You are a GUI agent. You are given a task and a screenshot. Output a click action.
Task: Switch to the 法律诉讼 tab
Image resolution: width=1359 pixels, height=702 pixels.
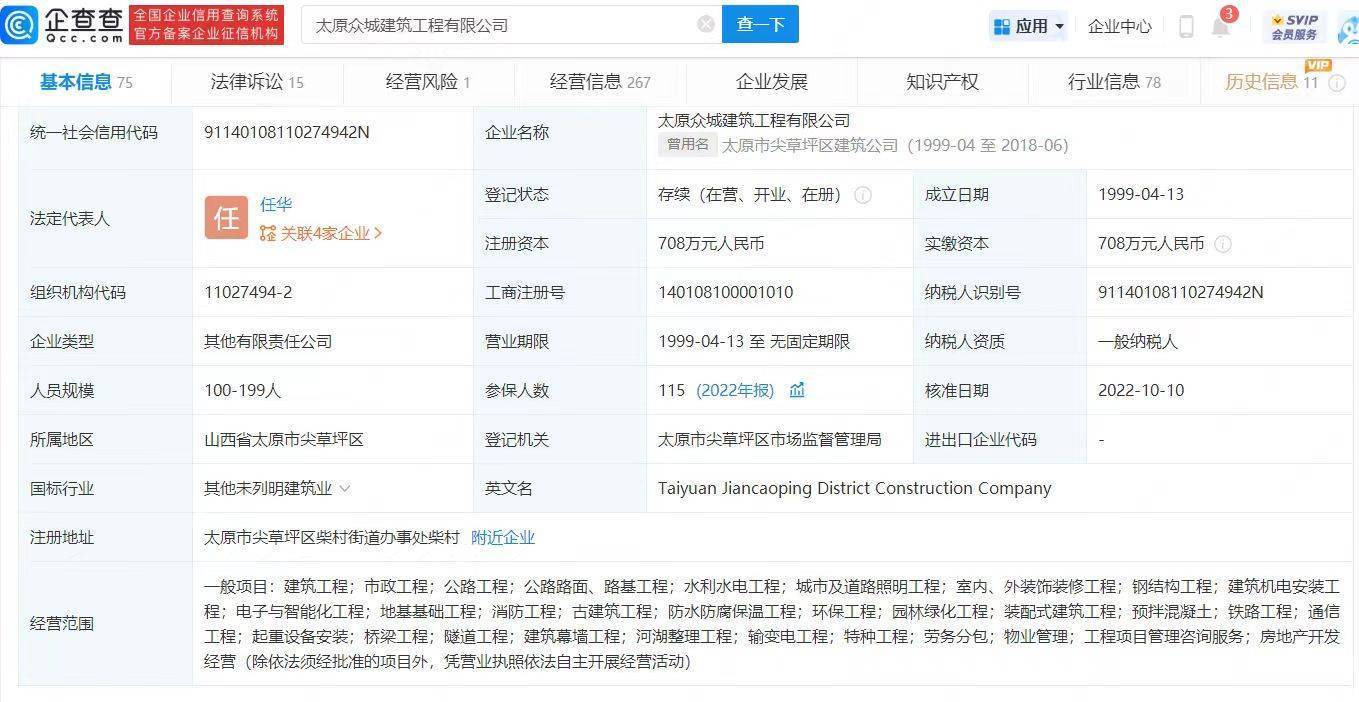click(257, 82)
